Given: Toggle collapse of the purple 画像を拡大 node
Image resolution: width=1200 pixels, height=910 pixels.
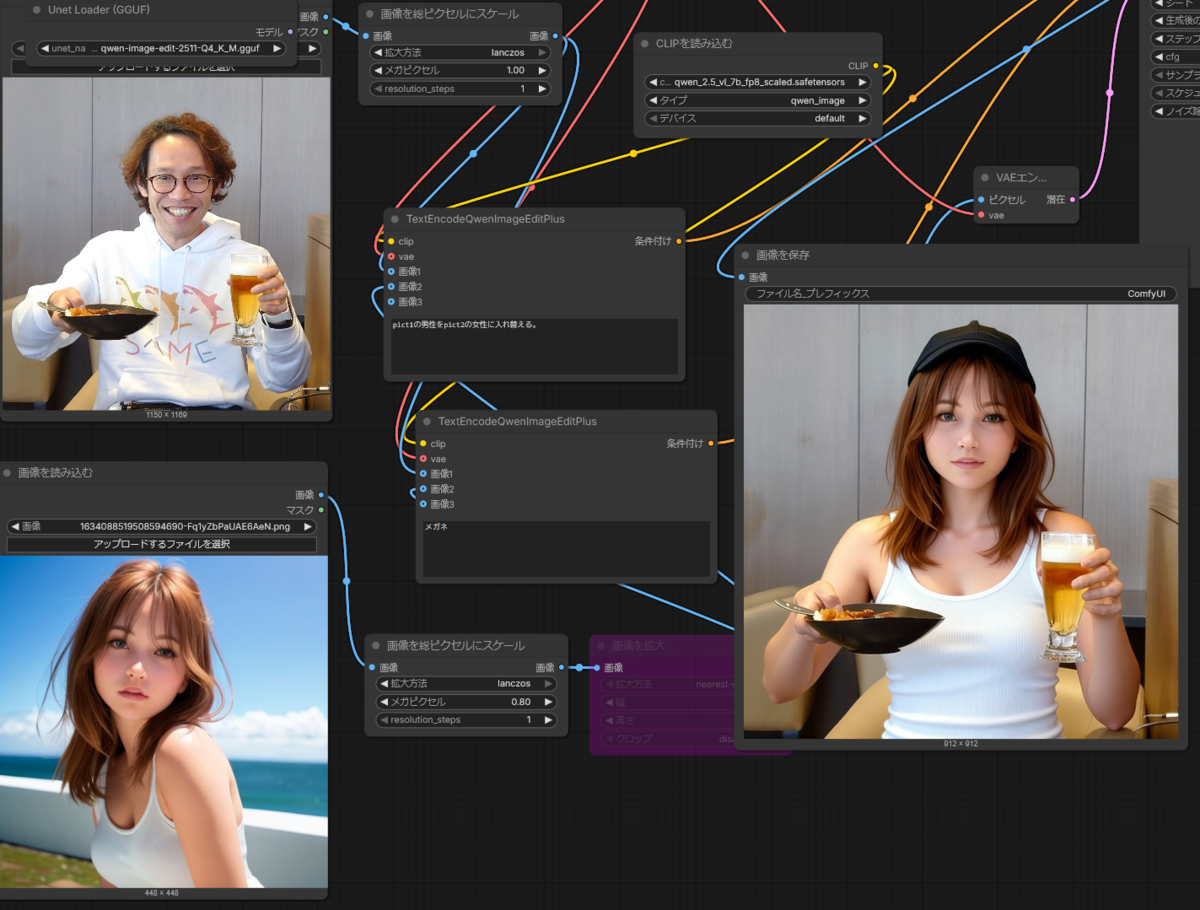Looking at the screenshot, I should tap(600, 646).
